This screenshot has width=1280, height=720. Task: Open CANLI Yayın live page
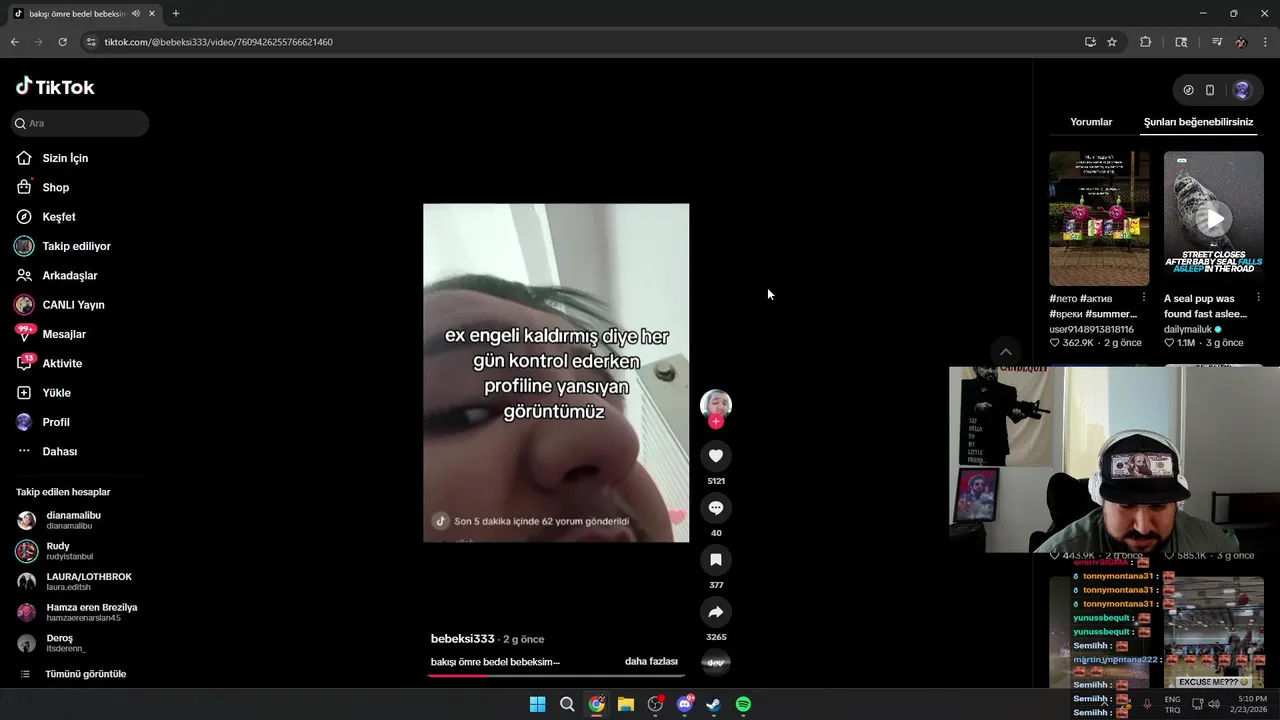tap(73, 305)
